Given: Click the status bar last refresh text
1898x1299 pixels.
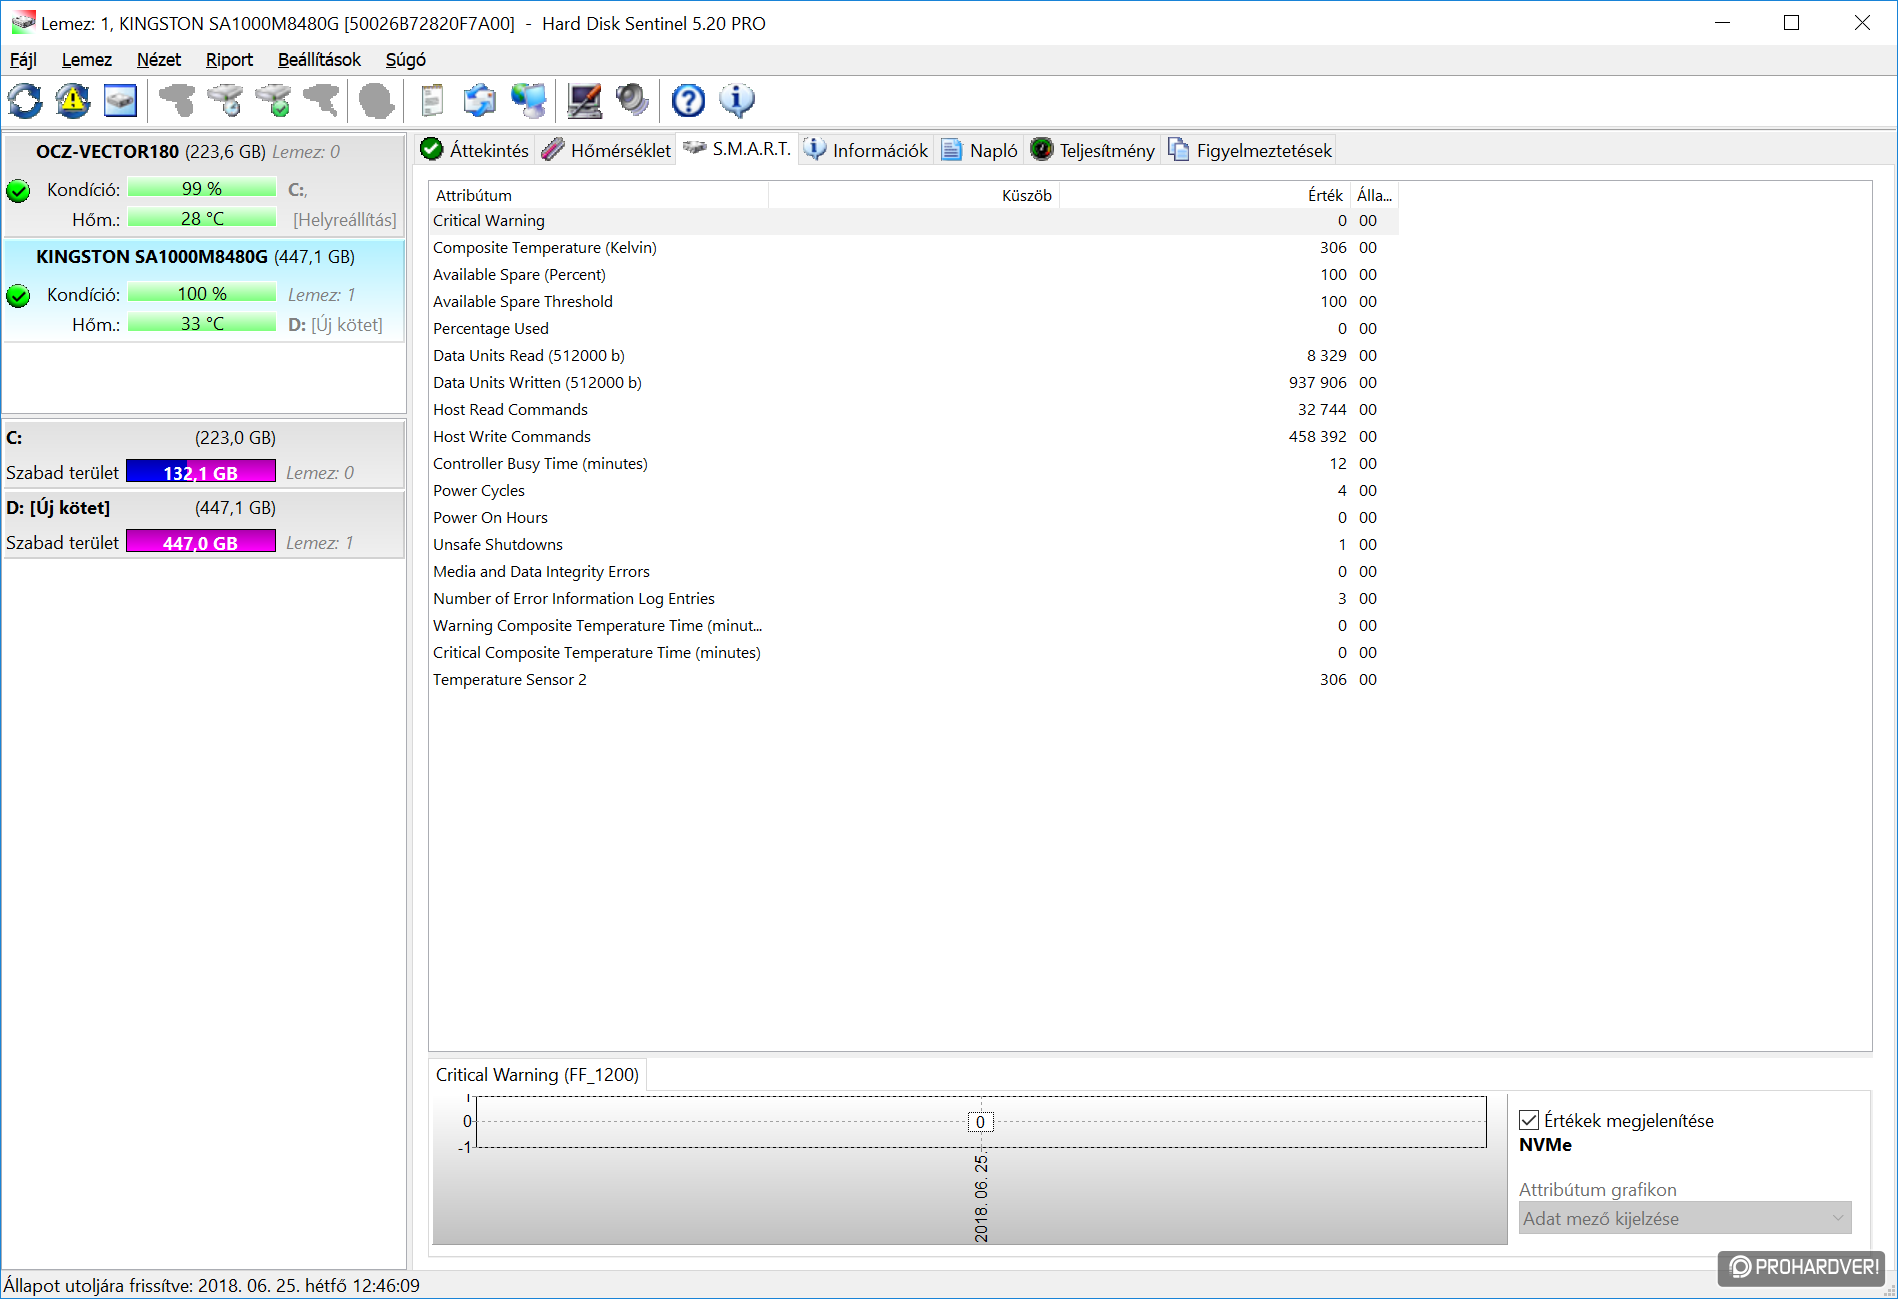Looking at the screenshot, I should pyautogui.click(x=211, y=1285).
